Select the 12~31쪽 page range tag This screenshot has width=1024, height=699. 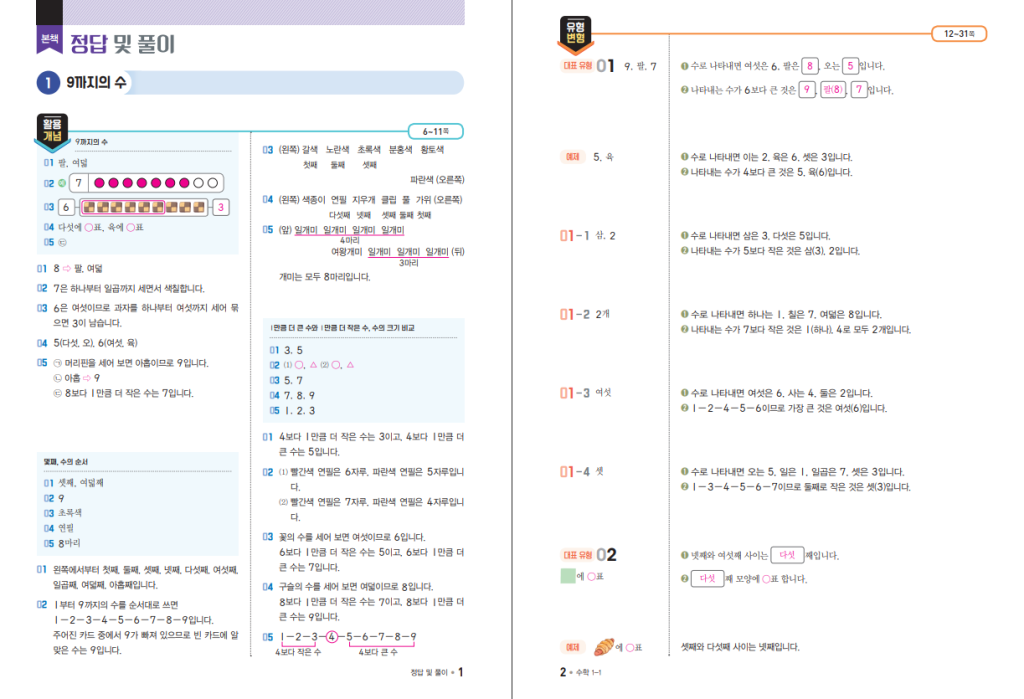point(958,34)
